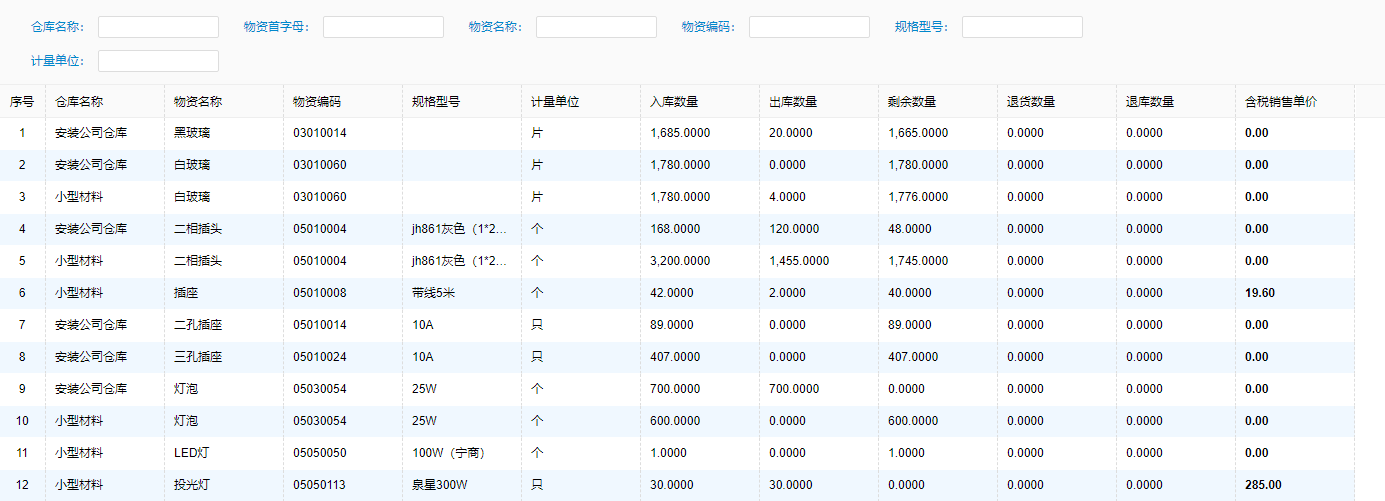Click the 600.0000 remaining cell in row 10

[913, 421]
